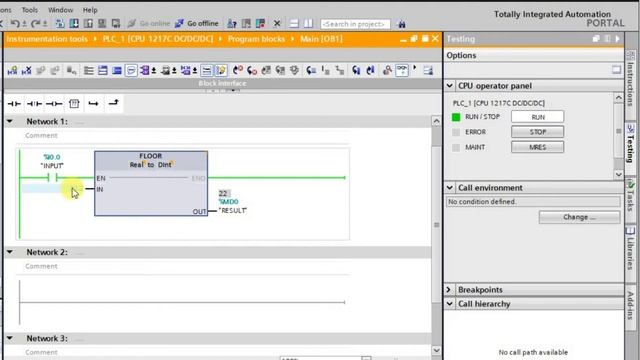
Task: Open the operand display dropdown arrow
Action: [x=154, y=71]
